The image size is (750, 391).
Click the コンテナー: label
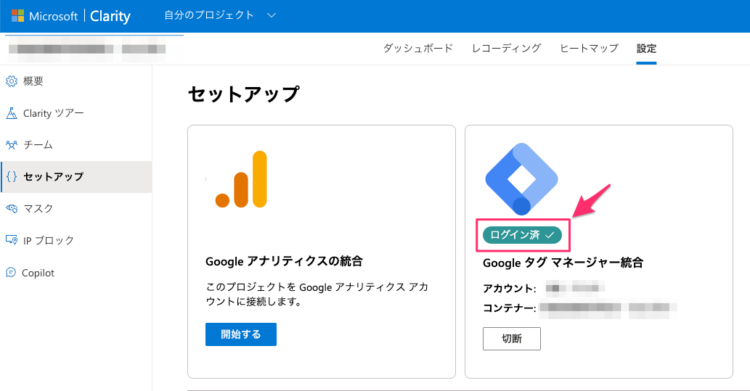click(x=509, y=308)
